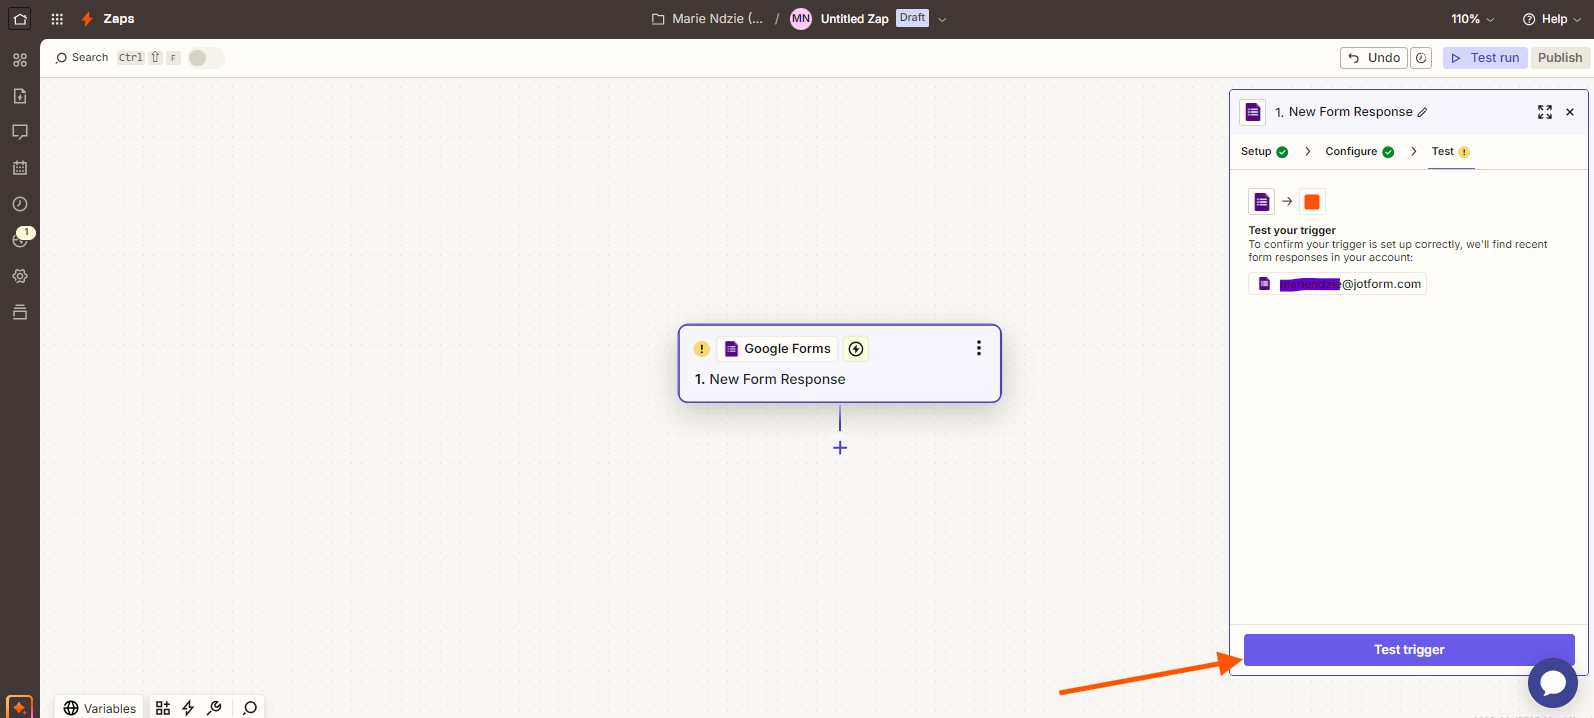
Task: Click the MN user avatar
Action: coord(801,19)
